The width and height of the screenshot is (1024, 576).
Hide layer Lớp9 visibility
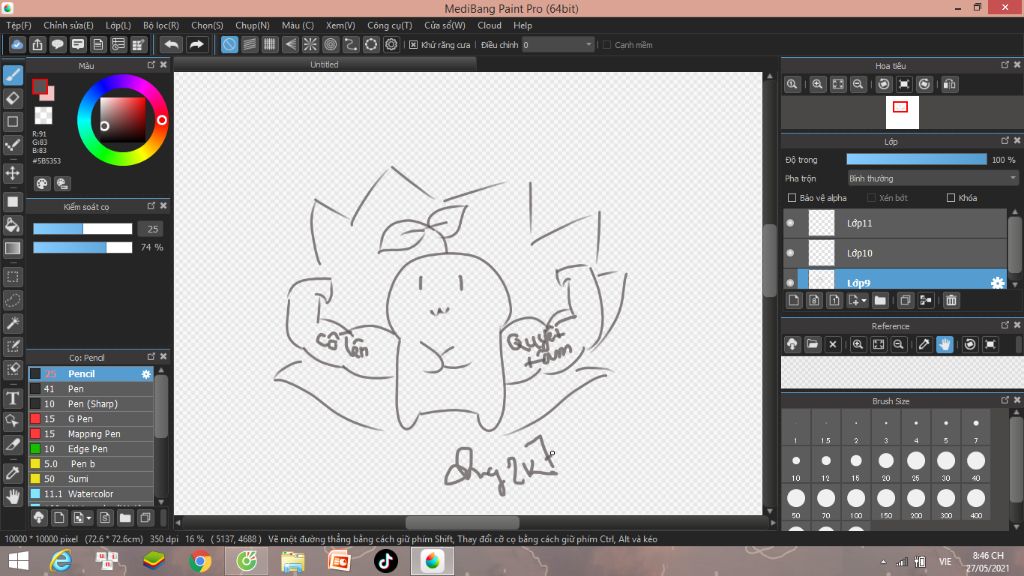pyautogui.click(x=790, y=283)
